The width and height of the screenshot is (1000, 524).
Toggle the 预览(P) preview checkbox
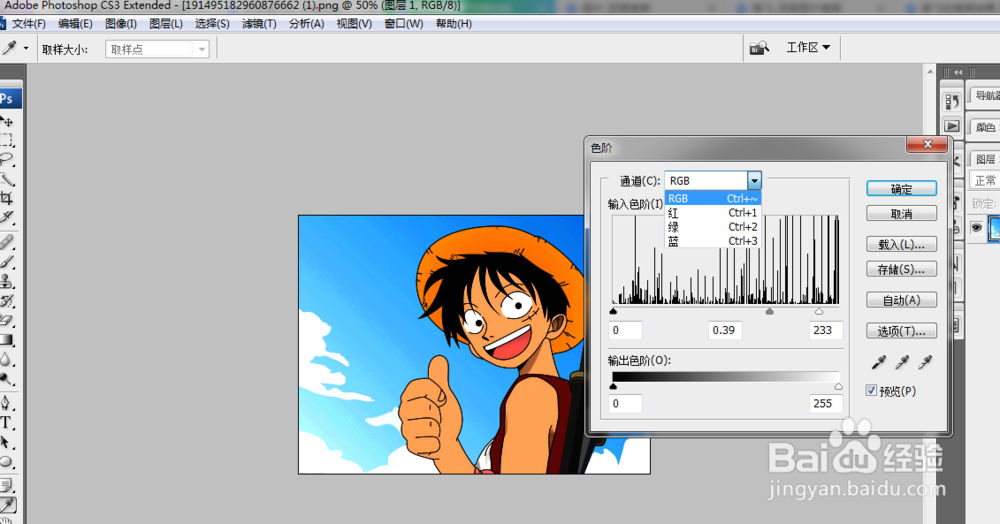(871, 390)
